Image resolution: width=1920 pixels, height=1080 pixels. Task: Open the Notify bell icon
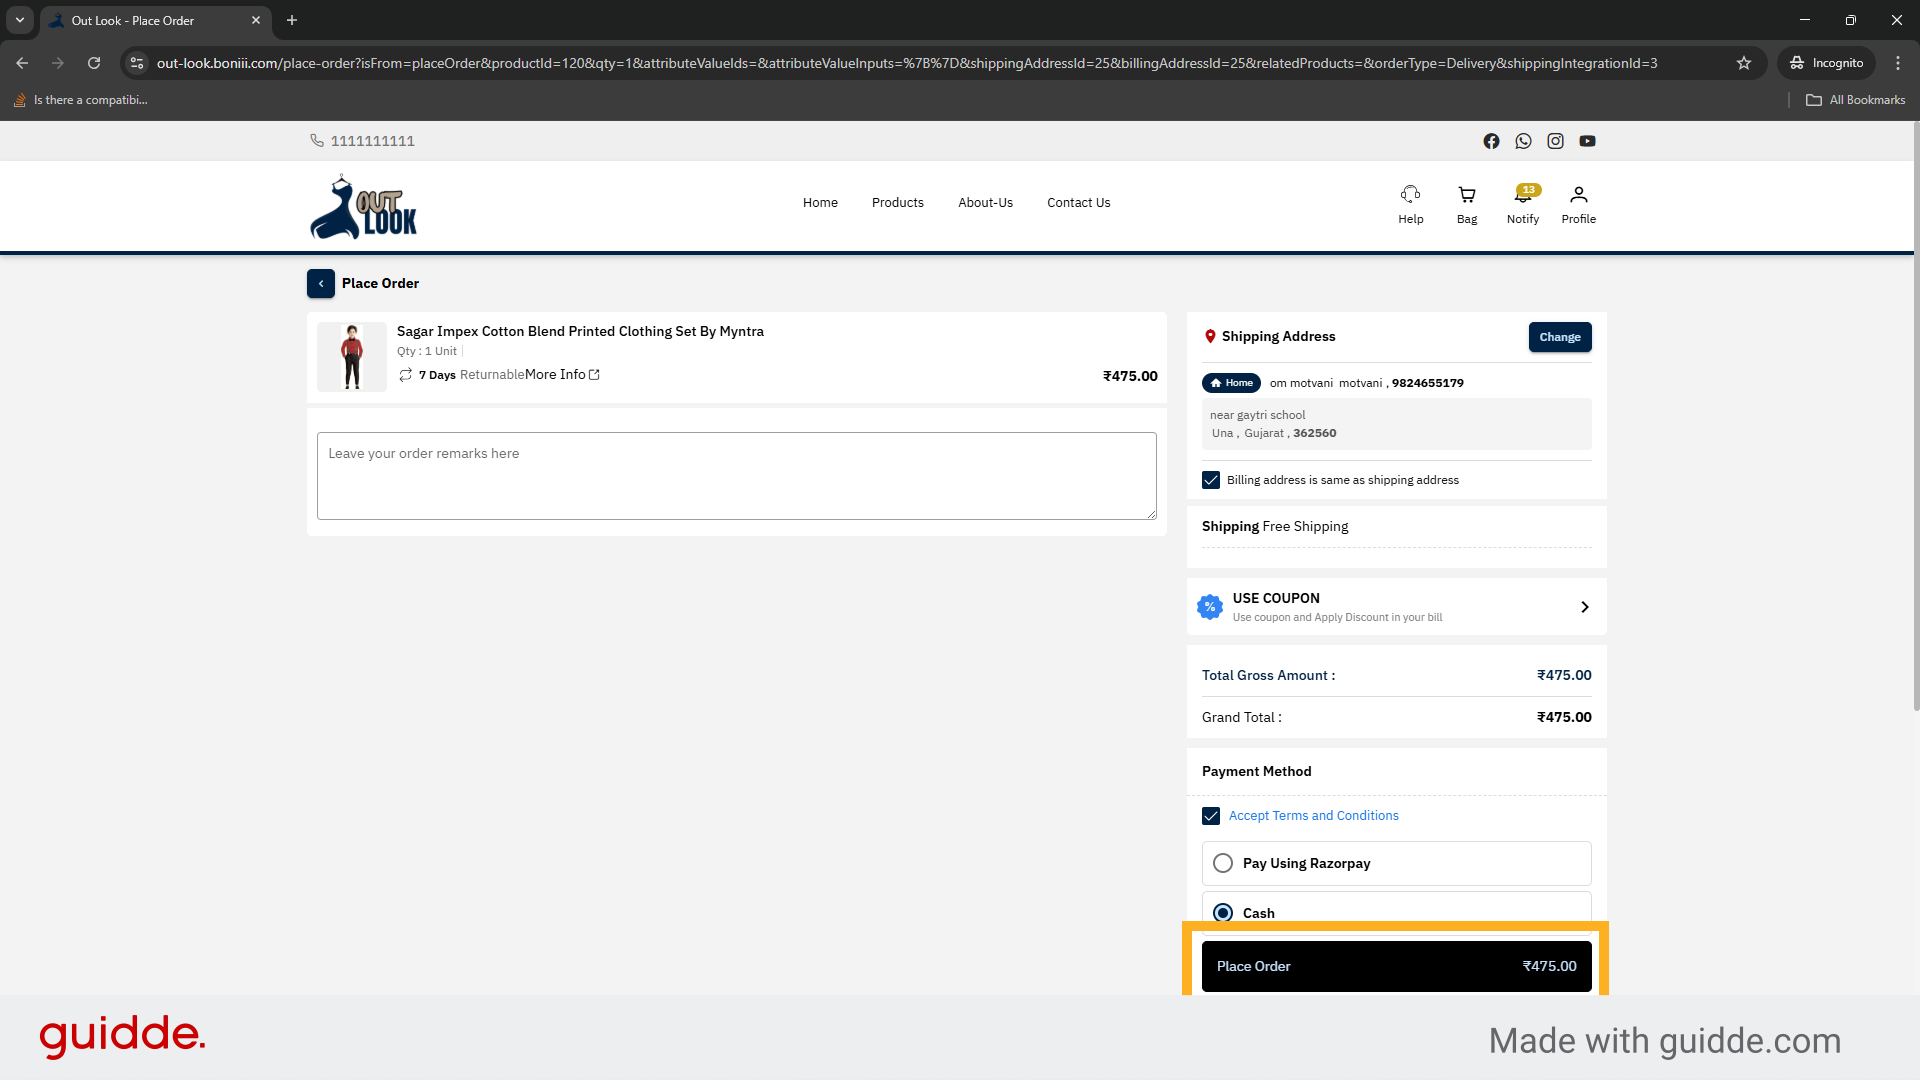coord(1522,196)
